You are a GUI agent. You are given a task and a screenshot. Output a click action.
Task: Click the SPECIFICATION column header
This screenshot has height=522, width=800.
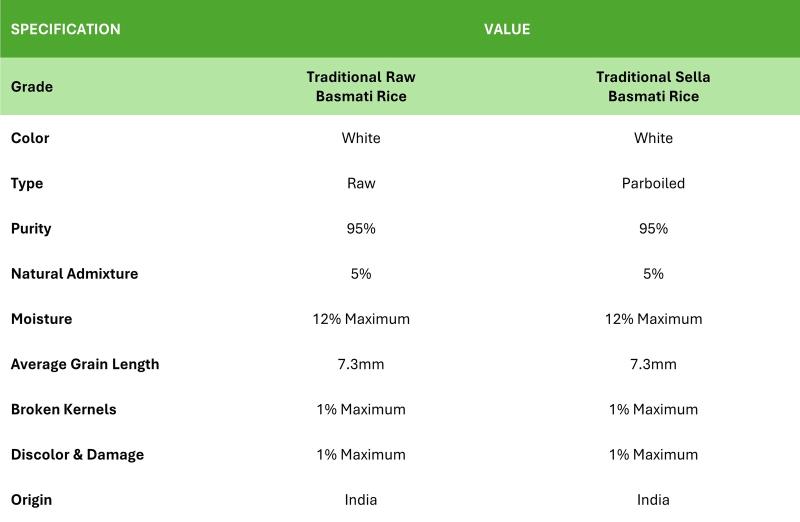point(66,29)
